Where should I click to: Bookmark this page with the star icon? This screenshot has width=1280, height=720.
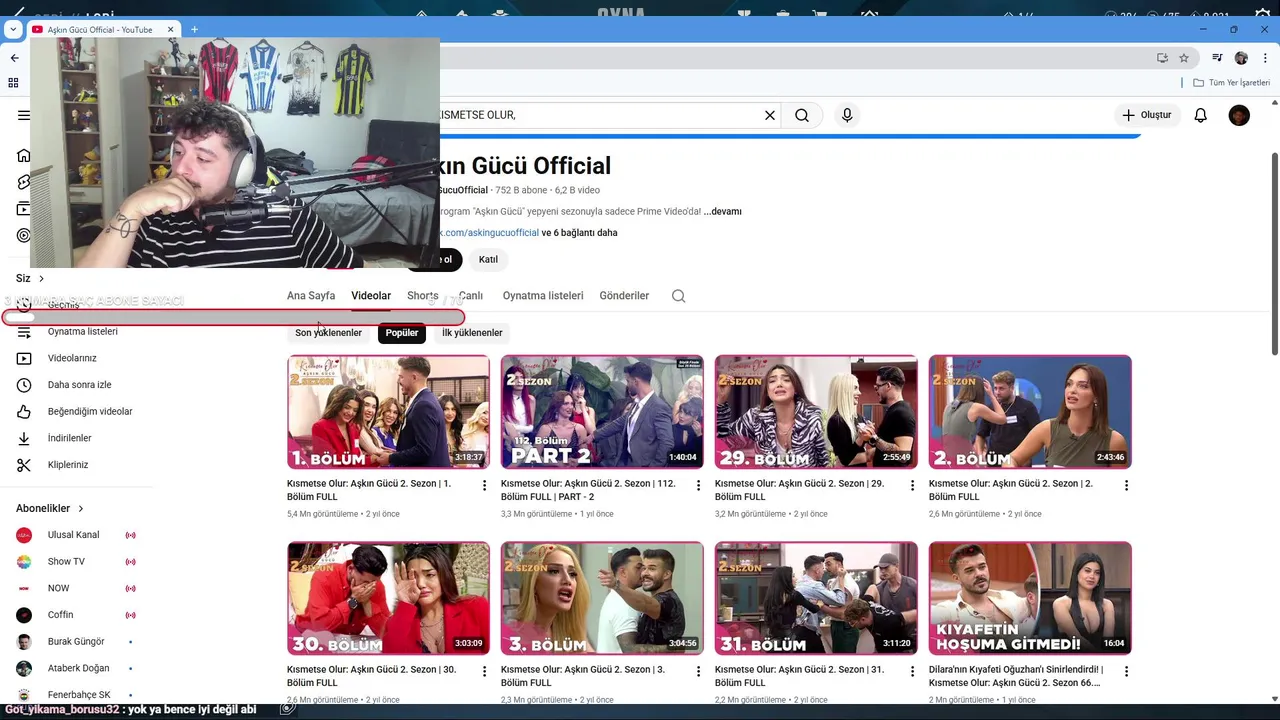(x=1184, y=58)
